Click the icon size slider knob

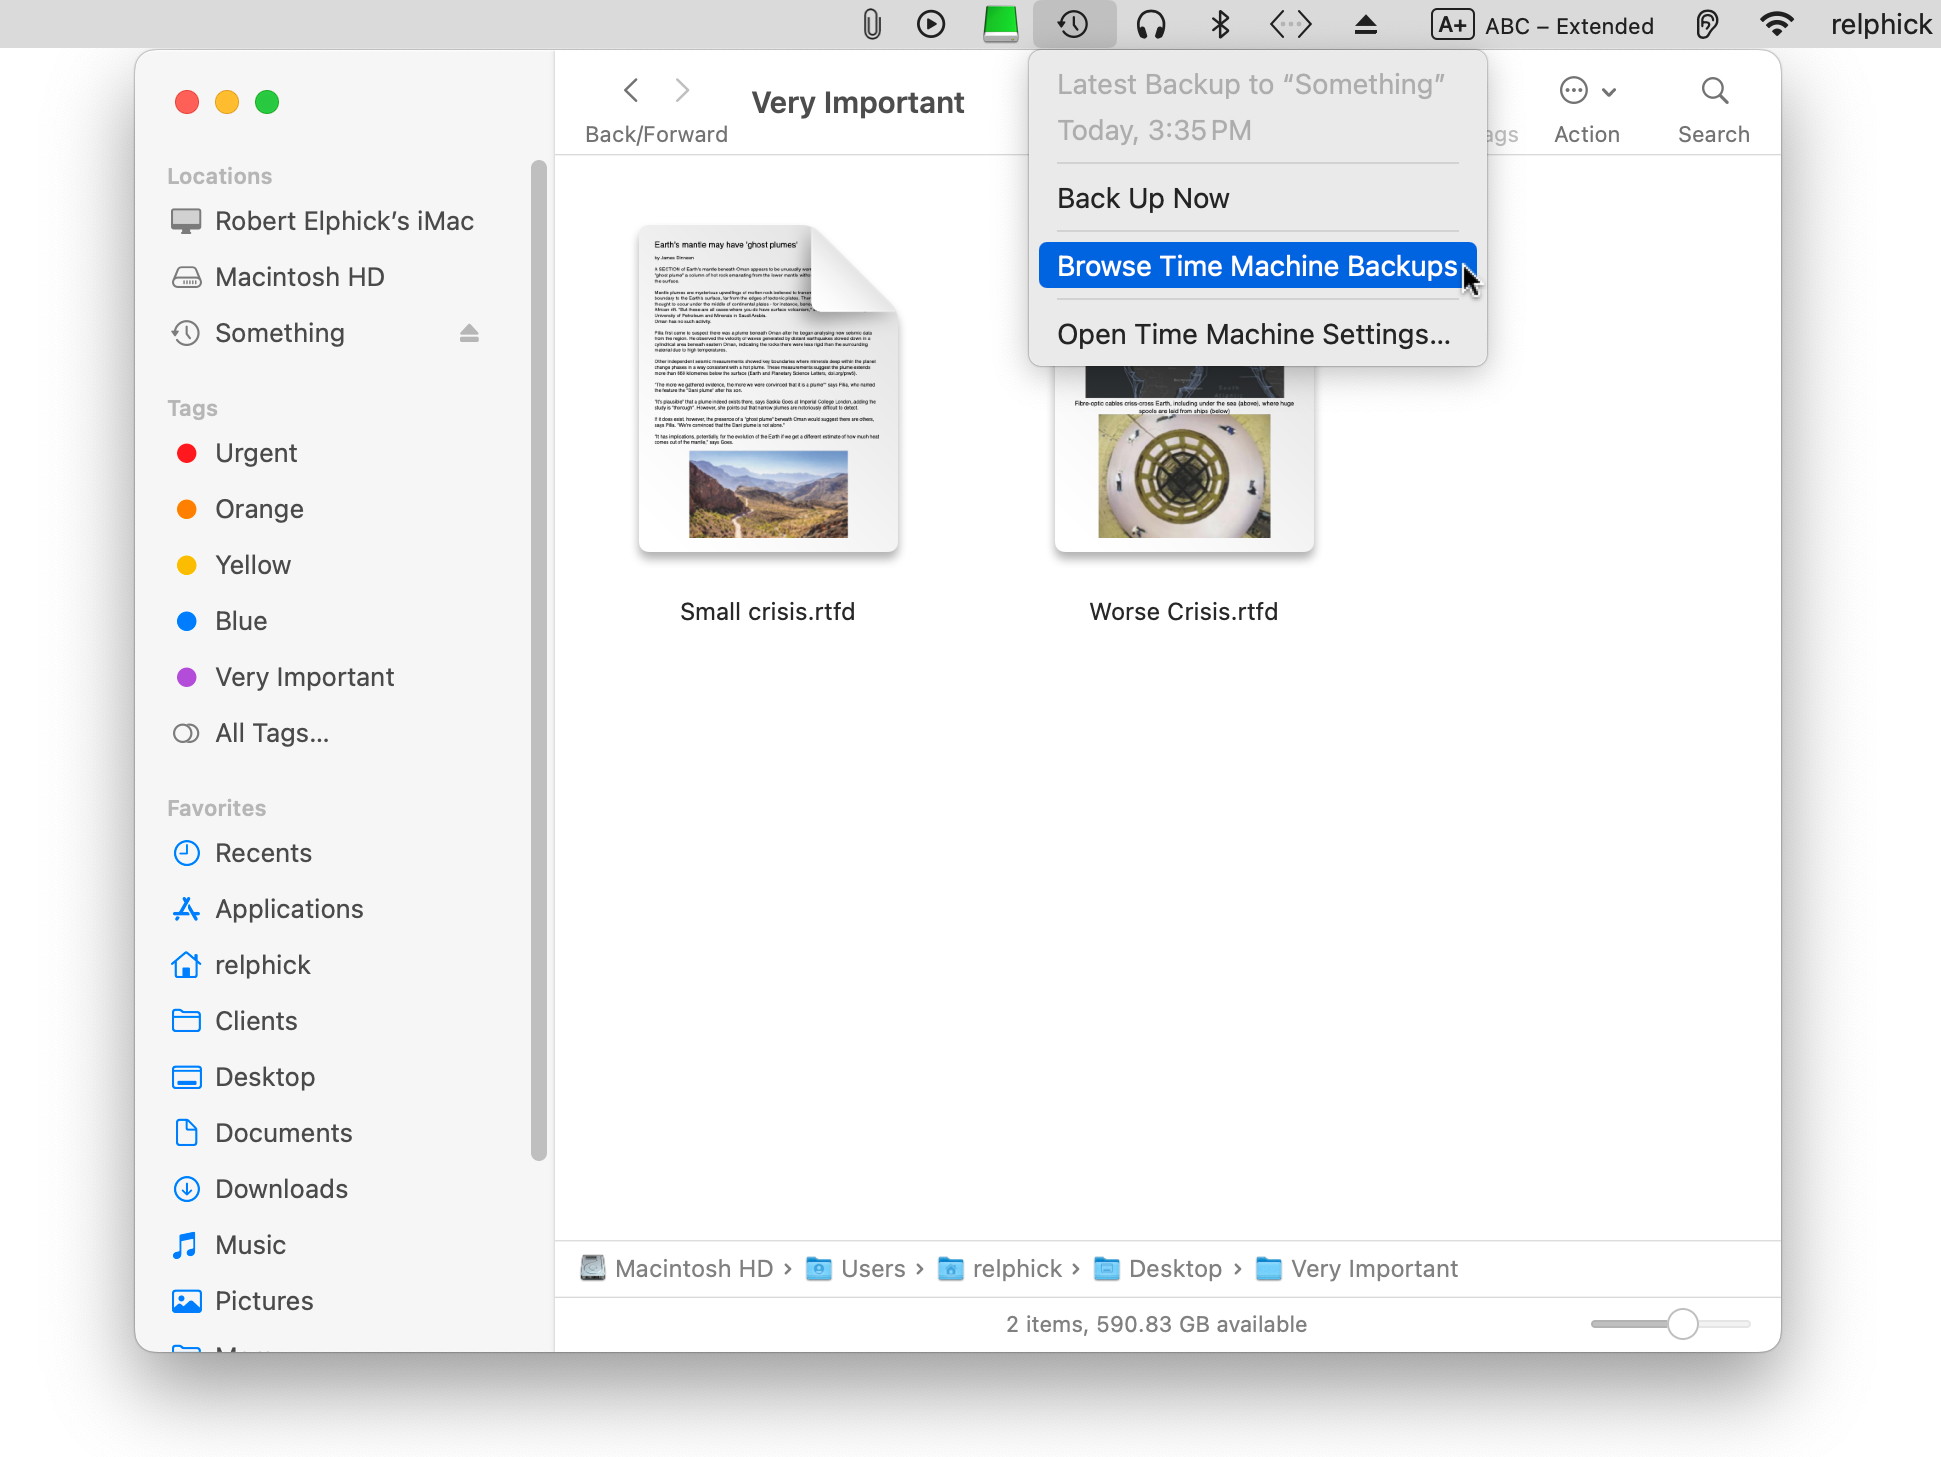(1682, 1324)
